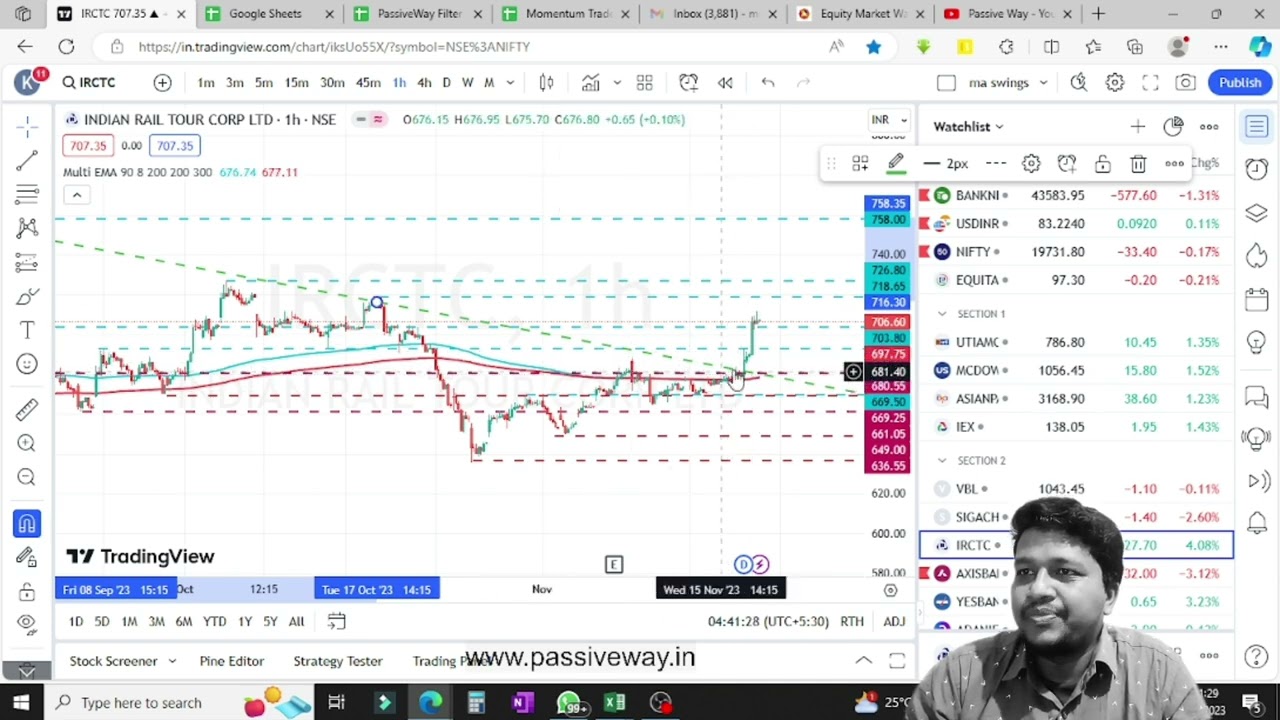Select the Text annotation tool
Screen dimensions: 1280x720
coord(27,330)
